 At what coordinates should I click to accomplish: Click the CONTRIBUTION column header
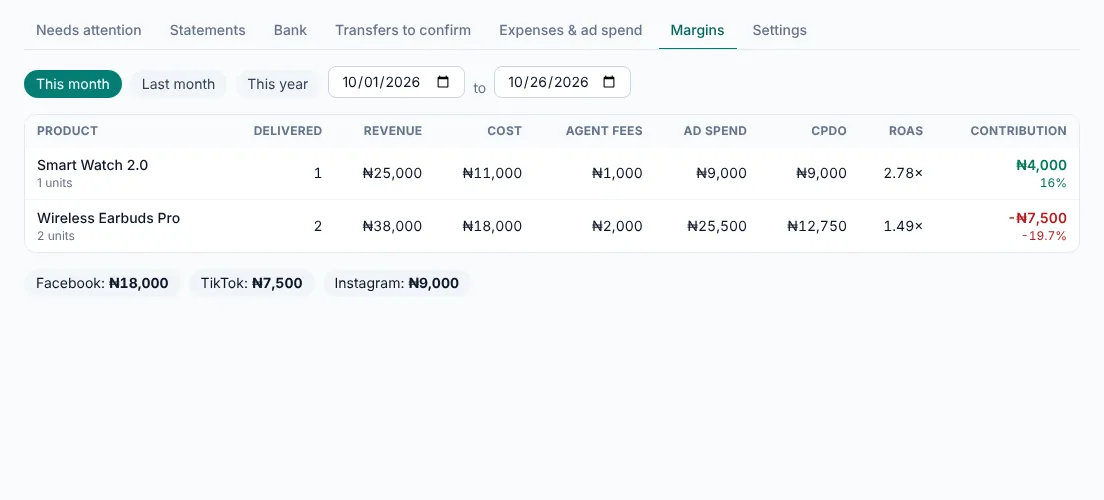[x=1018, y=131]
